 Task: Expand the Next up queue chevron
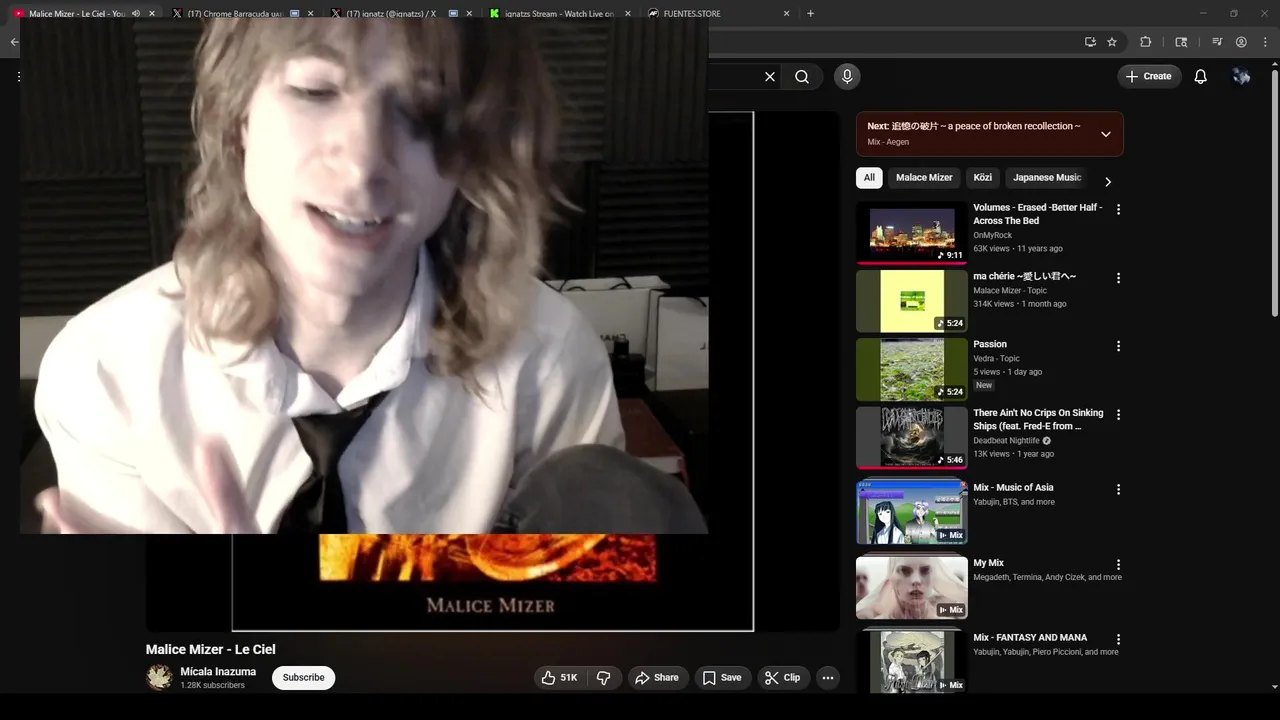[x=1105, y=134]
